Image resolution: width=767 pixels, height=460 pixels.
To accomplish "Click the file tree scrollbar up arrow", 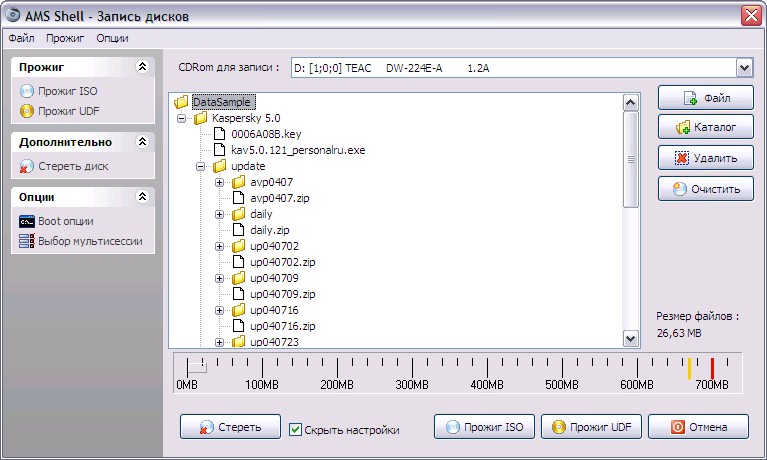I will point(631,103).
